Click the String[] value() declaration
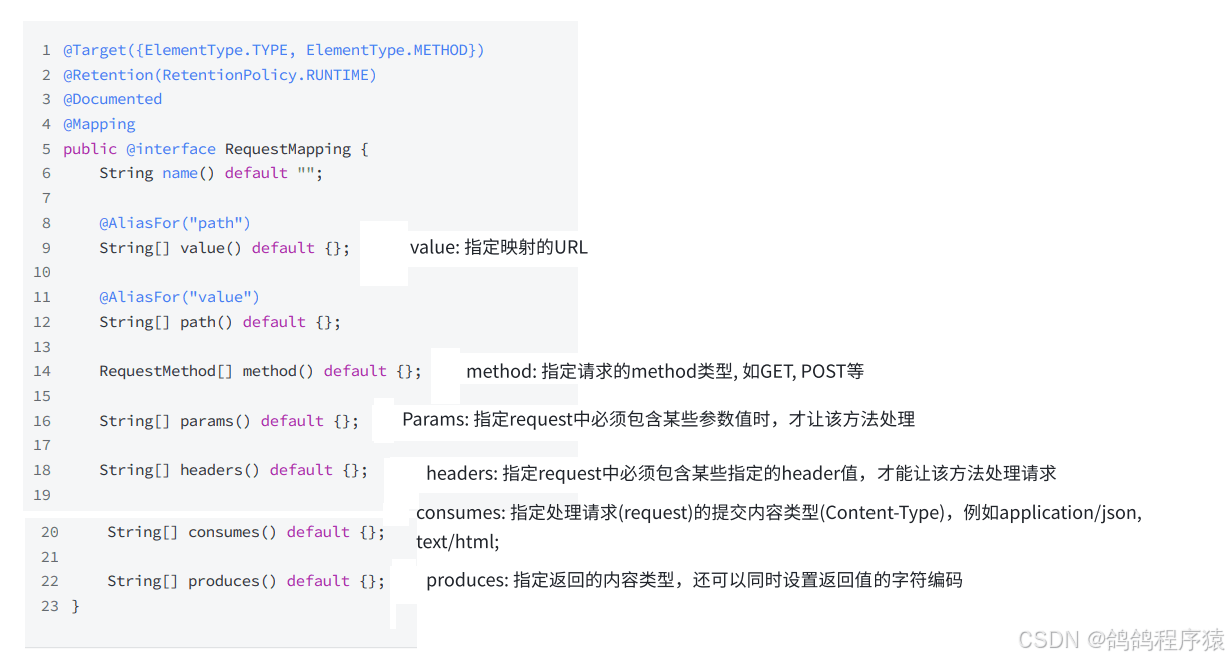Image resolution: width=1229 pixels, height=659 pixels. (x=225, y=248)
